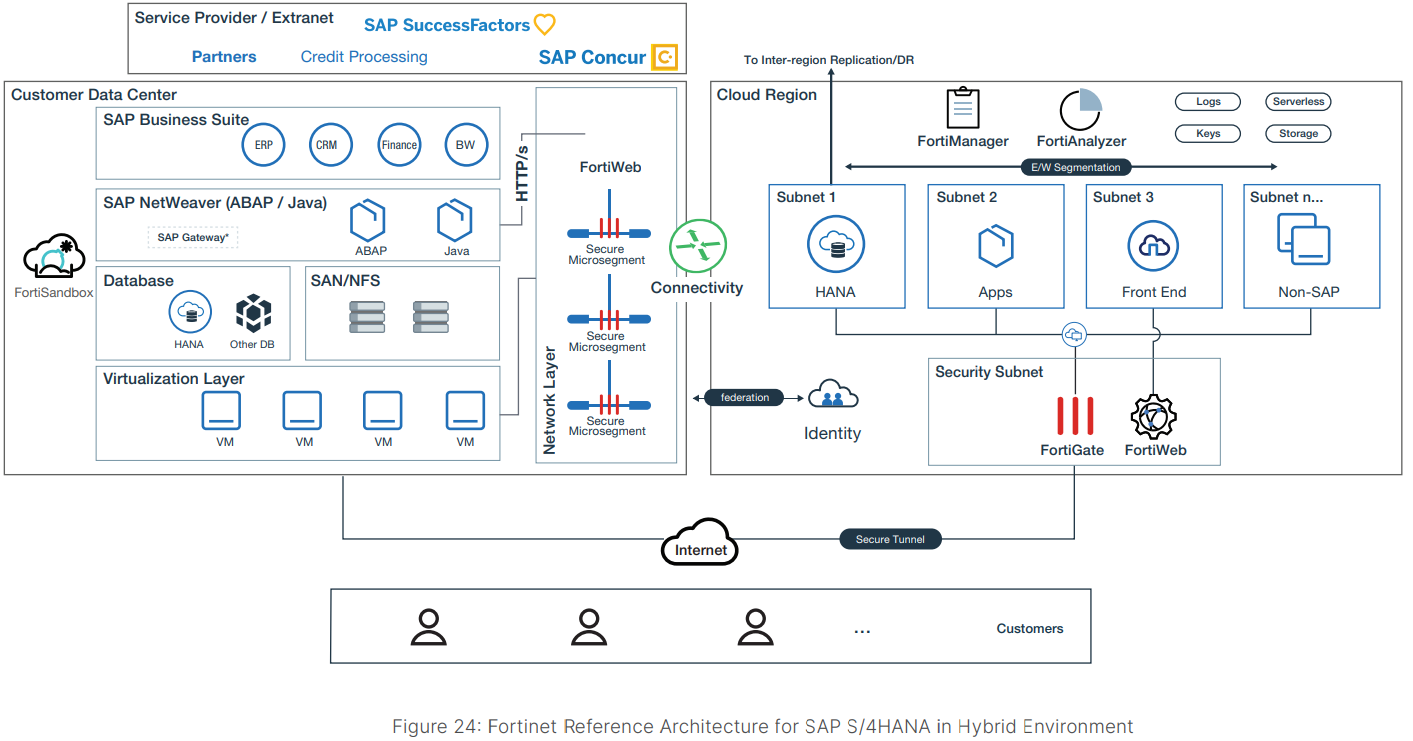Click the FortiManager clipboard icon
This screenshot has height=741, width=1413.
(x=962, y=106)
